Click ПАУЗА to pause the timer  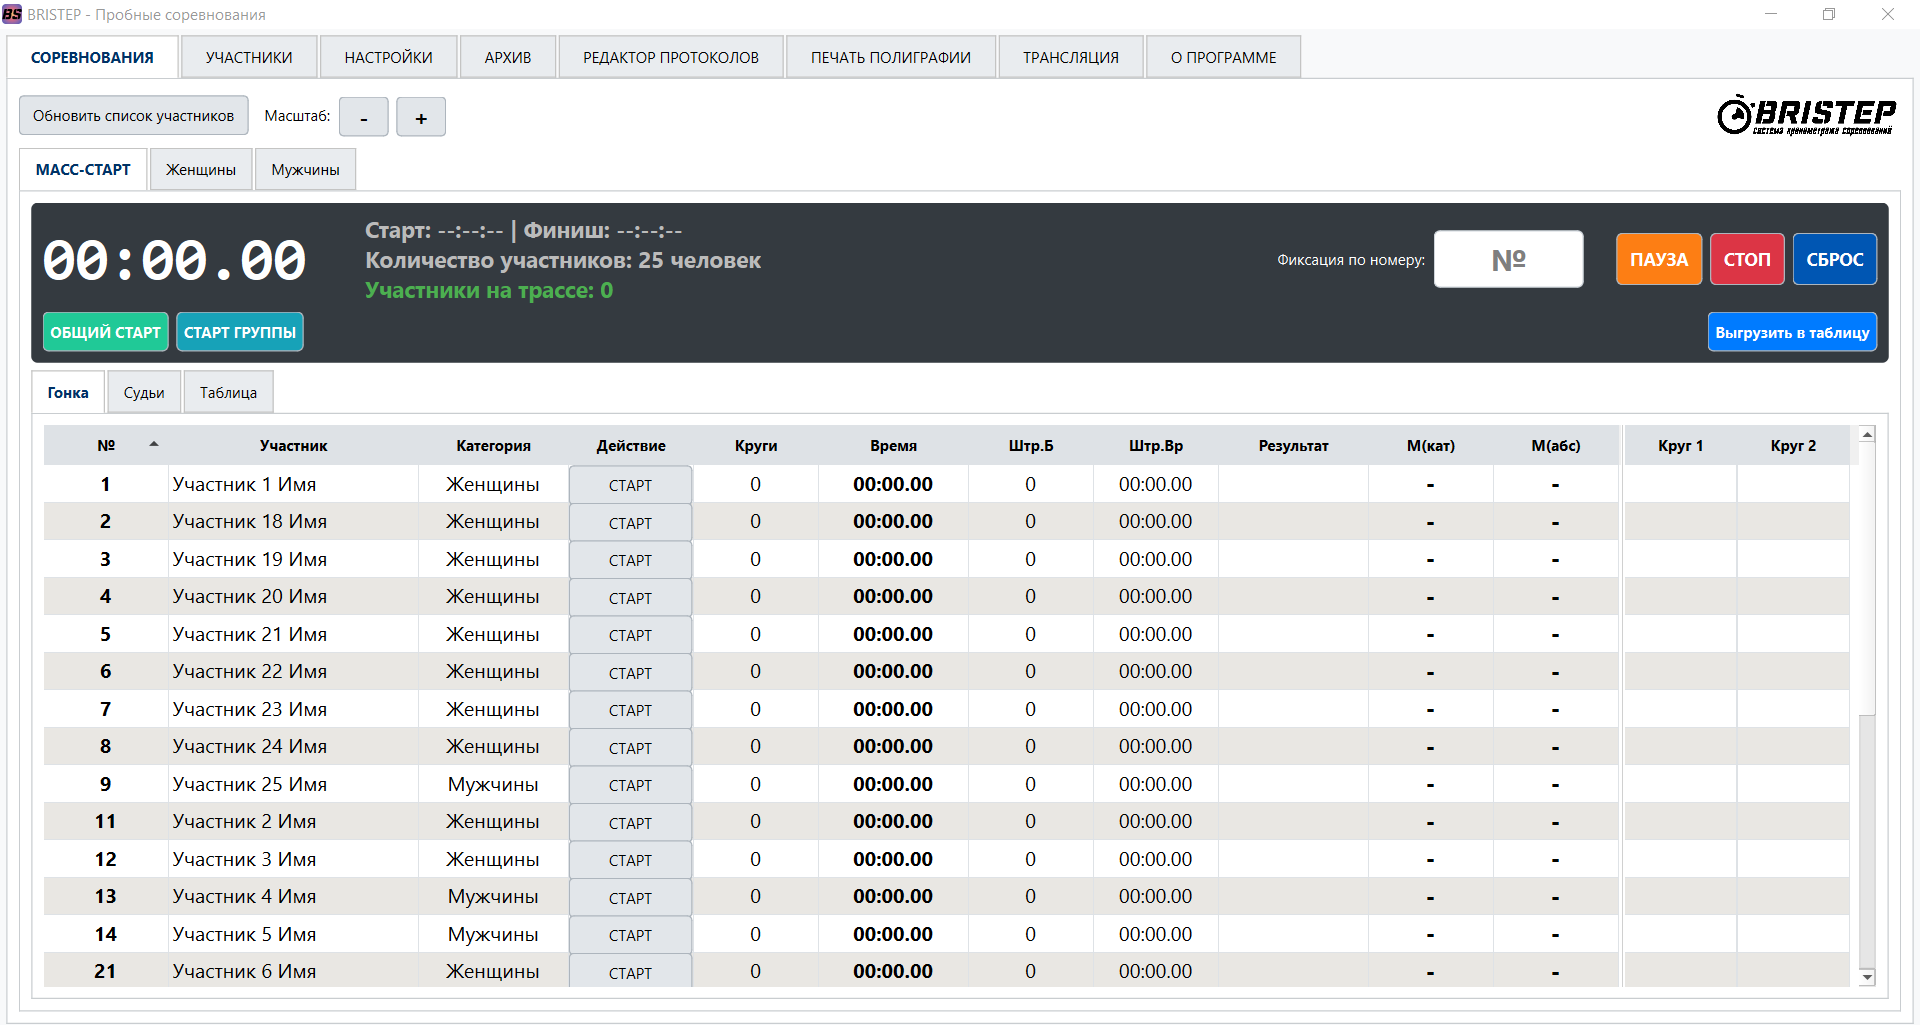(x=1658, y=258)
